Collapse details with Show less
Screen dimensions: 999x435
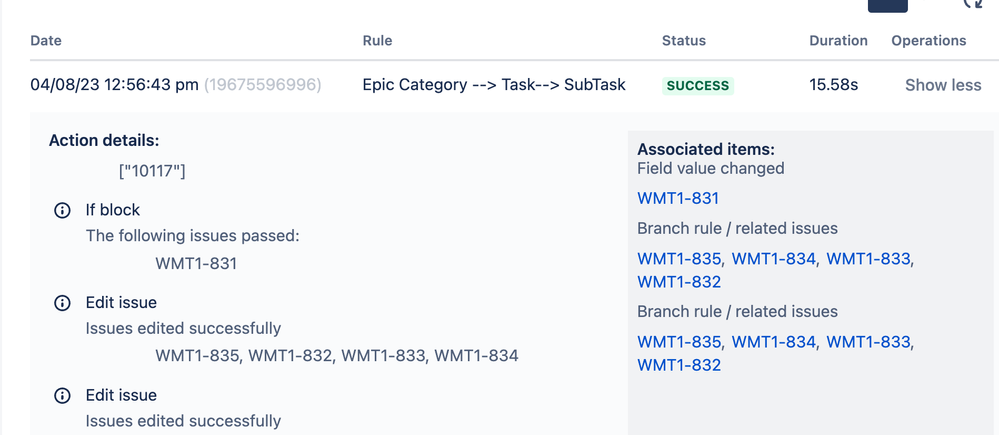(x=943, y=85)
